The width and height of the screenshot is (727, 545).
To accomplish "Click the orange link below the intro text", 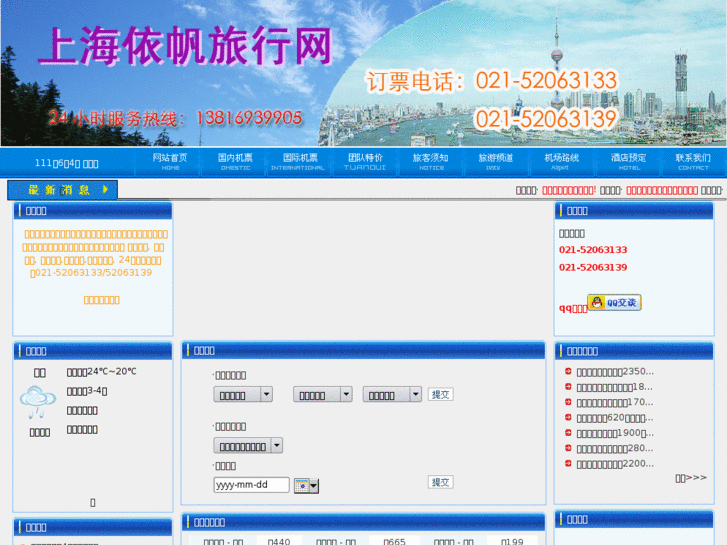I will pos(102,300).
